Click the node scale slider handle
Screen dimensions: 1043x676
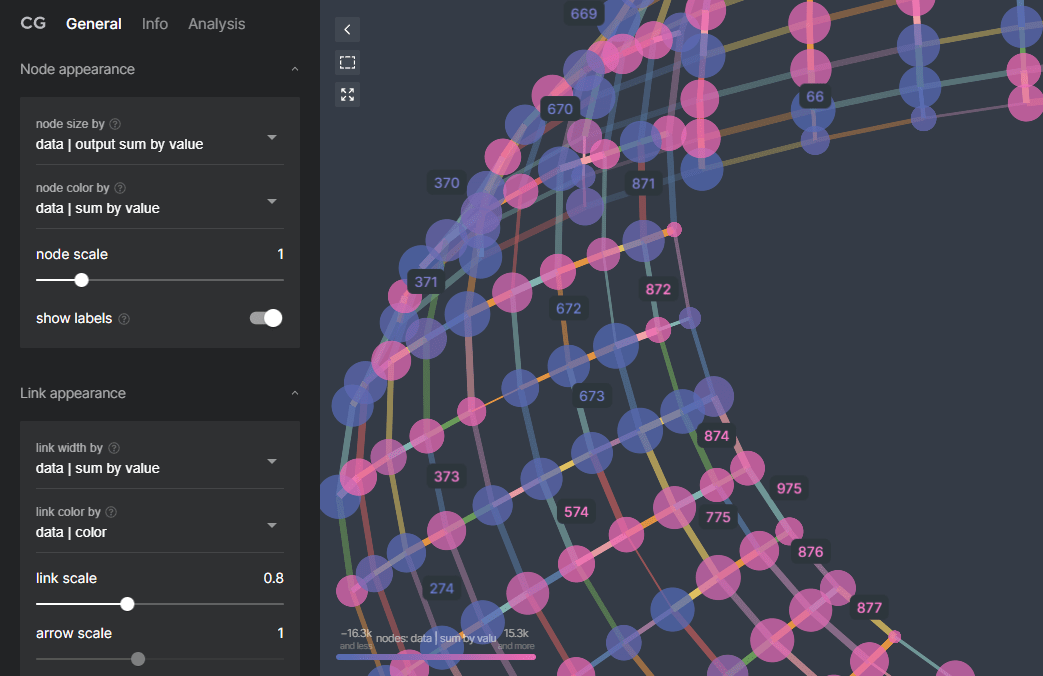[82, 280]
